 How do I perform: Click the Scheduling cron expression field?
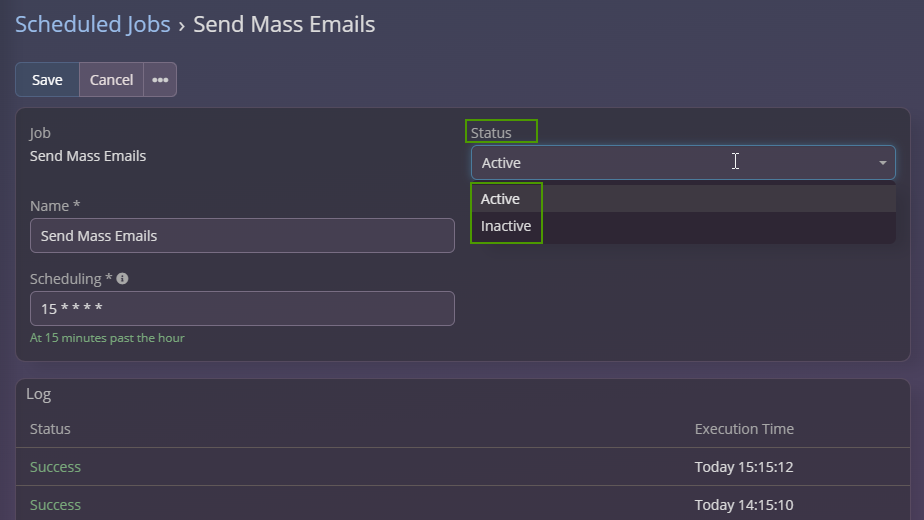[x=242, y=309]
